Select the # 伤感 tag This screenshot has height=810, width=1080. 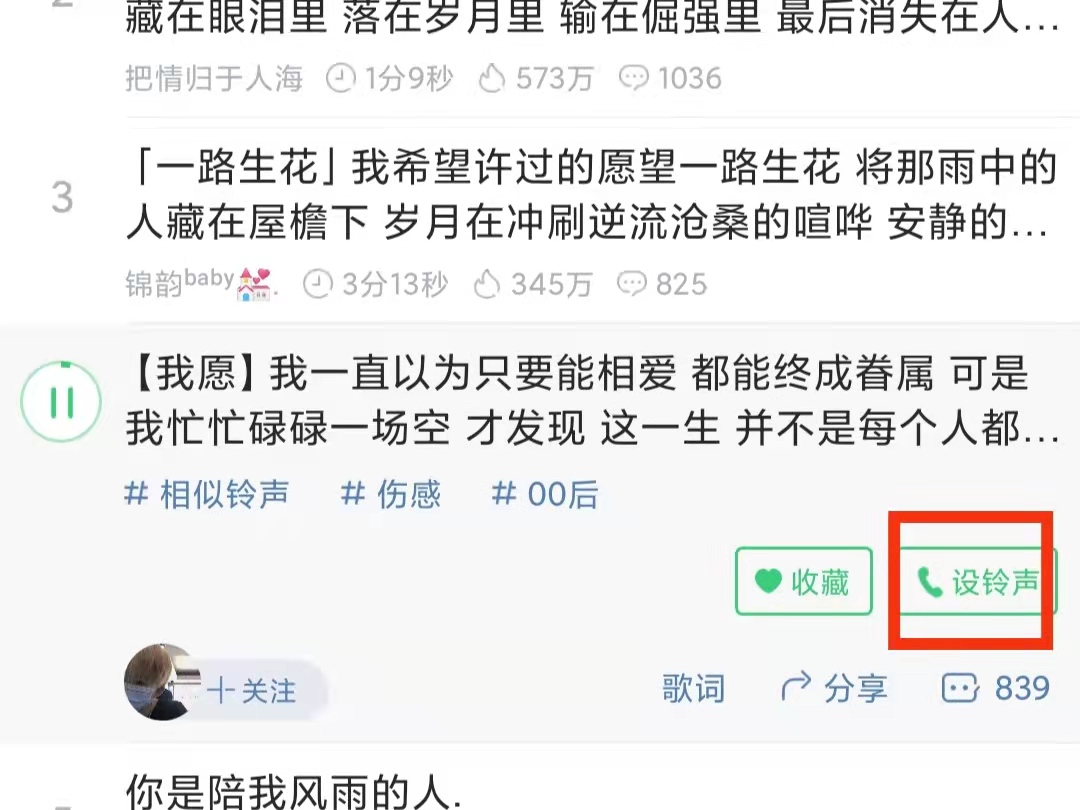391,495
